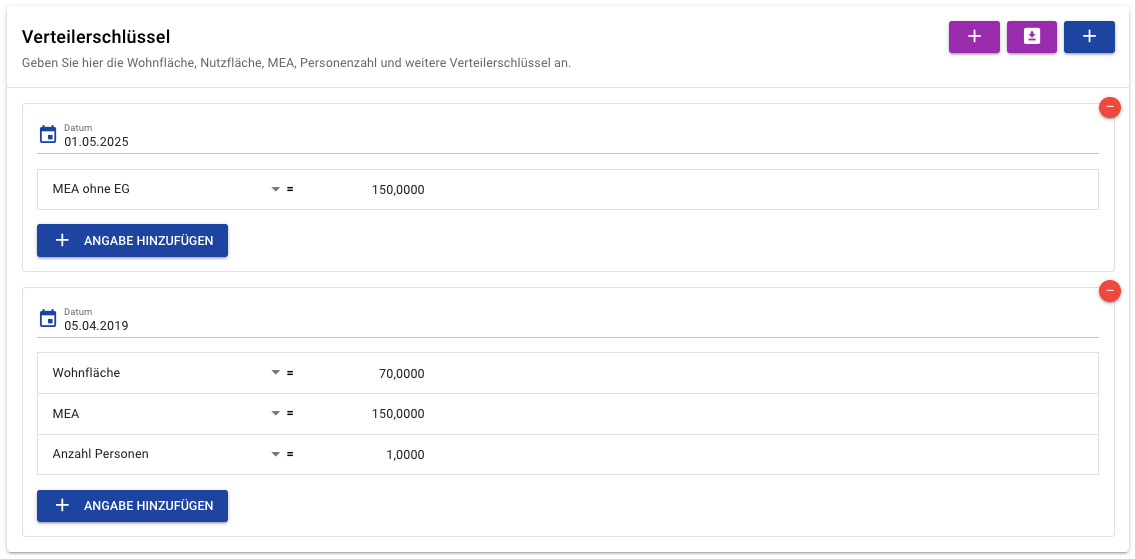Edit the MEA ohne EG value 150,0000
The height and width of the screenshot is (559, 1135).
point(362,190)
